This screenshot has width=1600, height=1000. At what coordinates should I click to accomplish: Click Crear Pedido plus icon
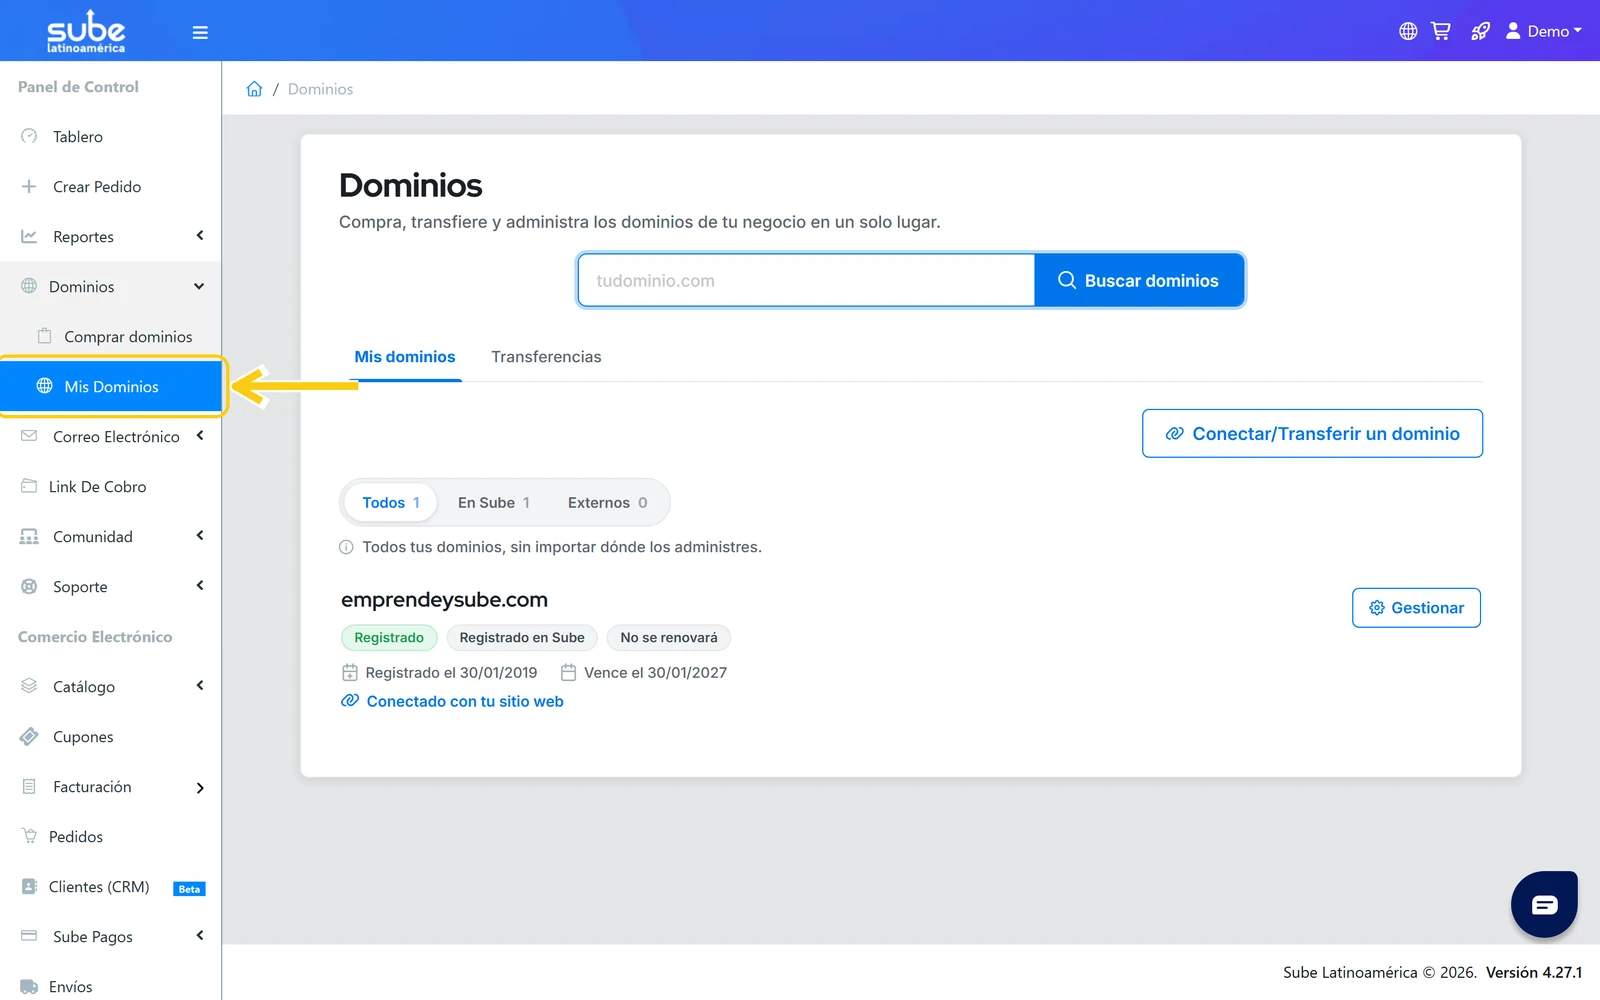[29, 186]
